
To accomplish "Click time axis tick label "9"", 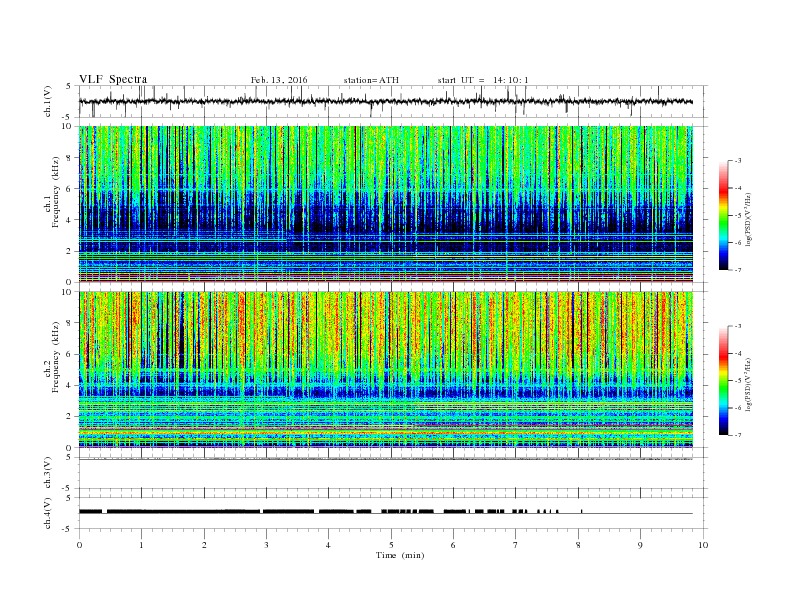I will 640,545.
